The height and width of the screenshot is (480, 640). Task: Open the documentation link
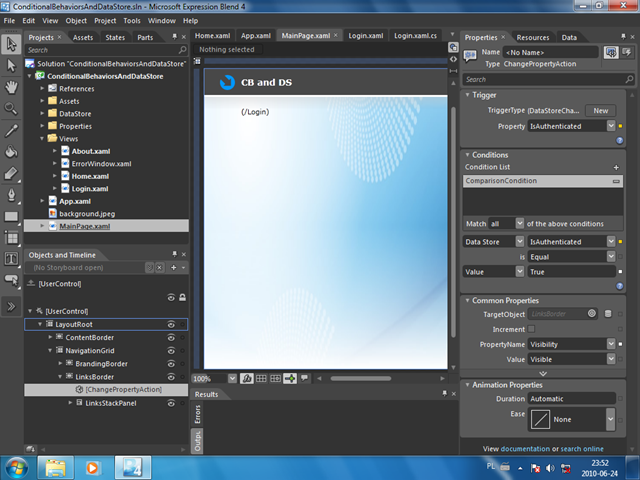click(x=525, y=449)
